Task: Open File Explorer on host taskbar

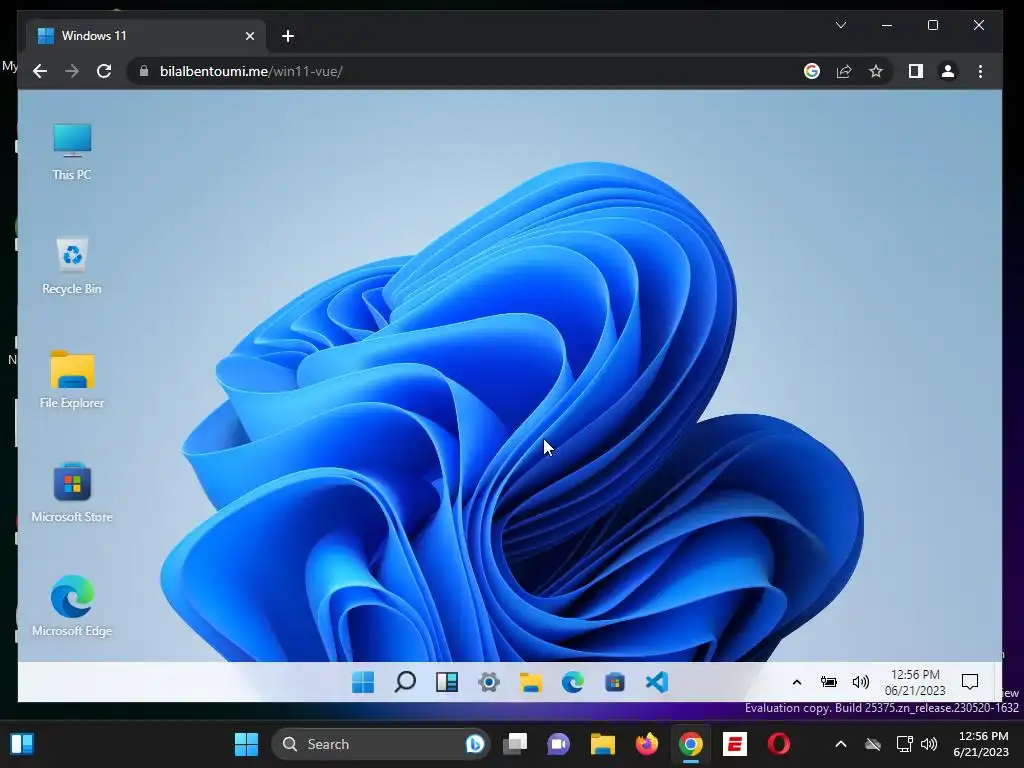Action: (603, 744)
